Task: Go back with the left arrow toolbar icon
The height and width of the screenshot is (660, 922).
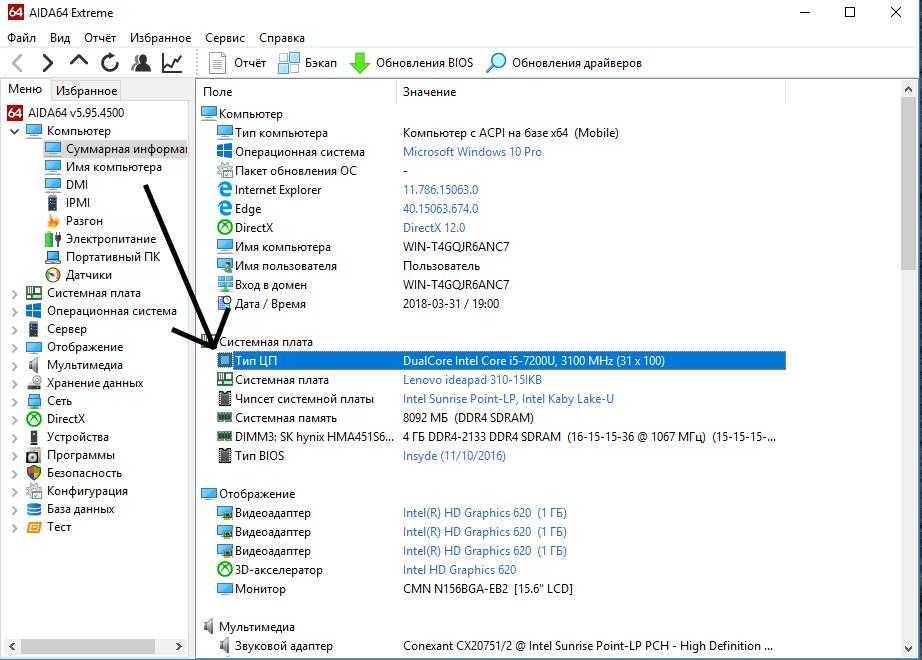Action: point(18,62)
